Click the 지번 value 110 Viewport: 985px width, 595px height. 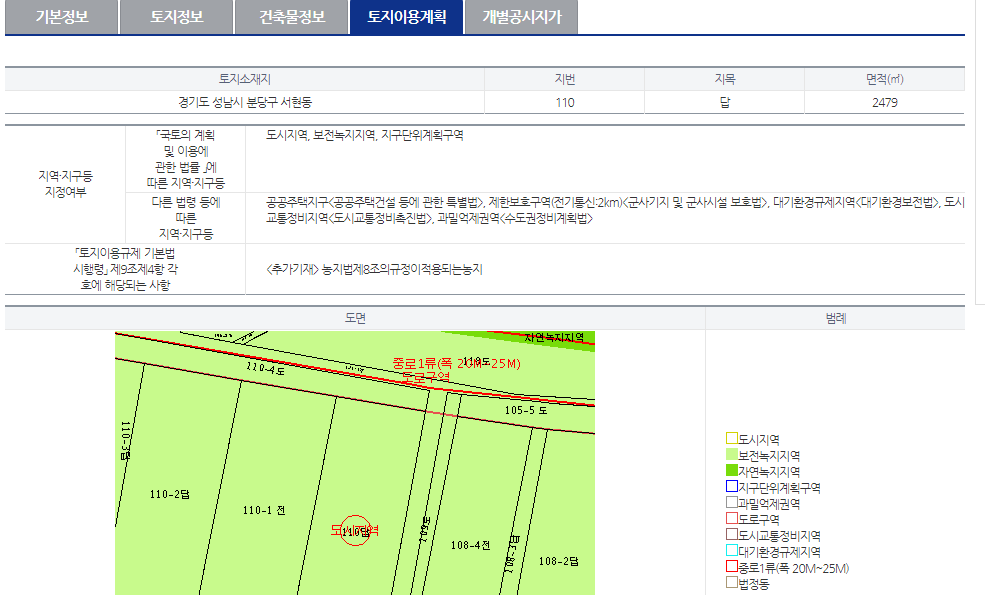pos(565,102)
